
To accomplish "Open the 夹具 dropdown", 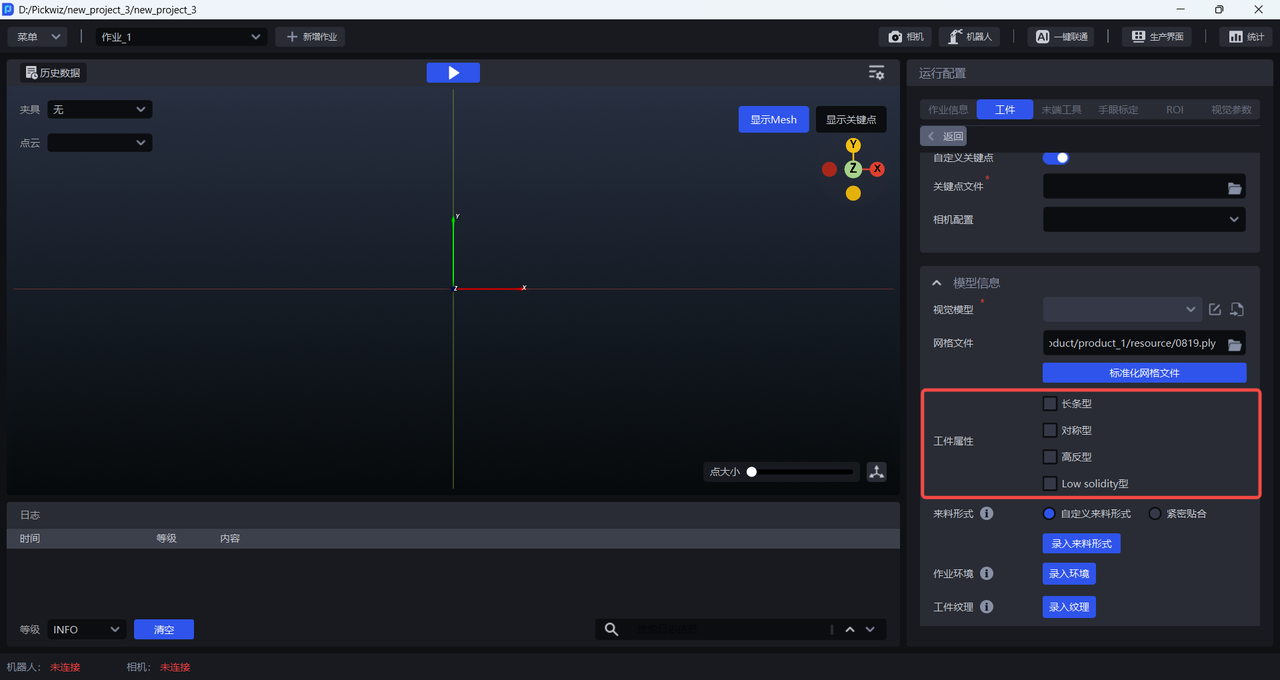I will [x=100, y=109].
